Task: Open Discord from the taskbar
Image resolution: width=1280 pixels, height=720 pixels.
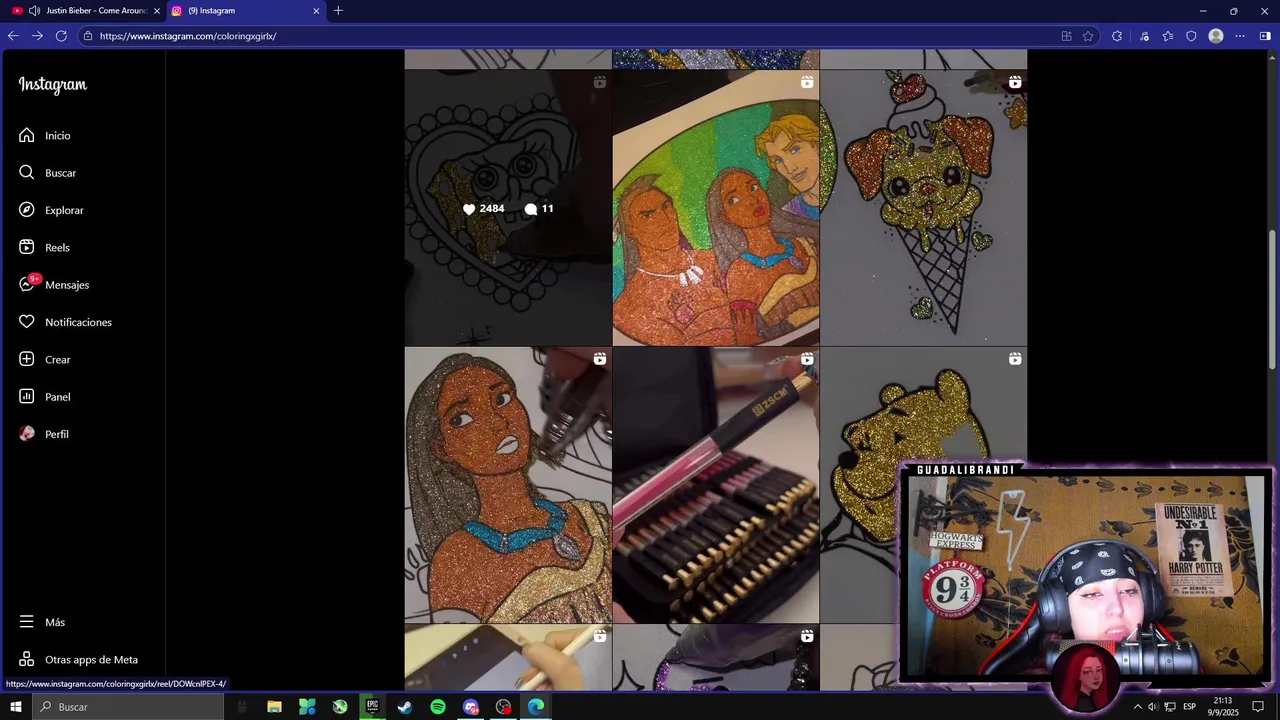Action: 471,707
